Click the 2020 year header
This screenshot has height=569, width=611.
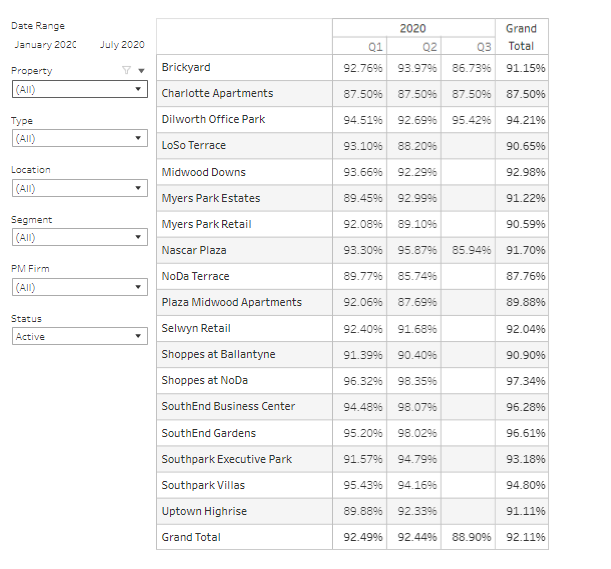412,29
